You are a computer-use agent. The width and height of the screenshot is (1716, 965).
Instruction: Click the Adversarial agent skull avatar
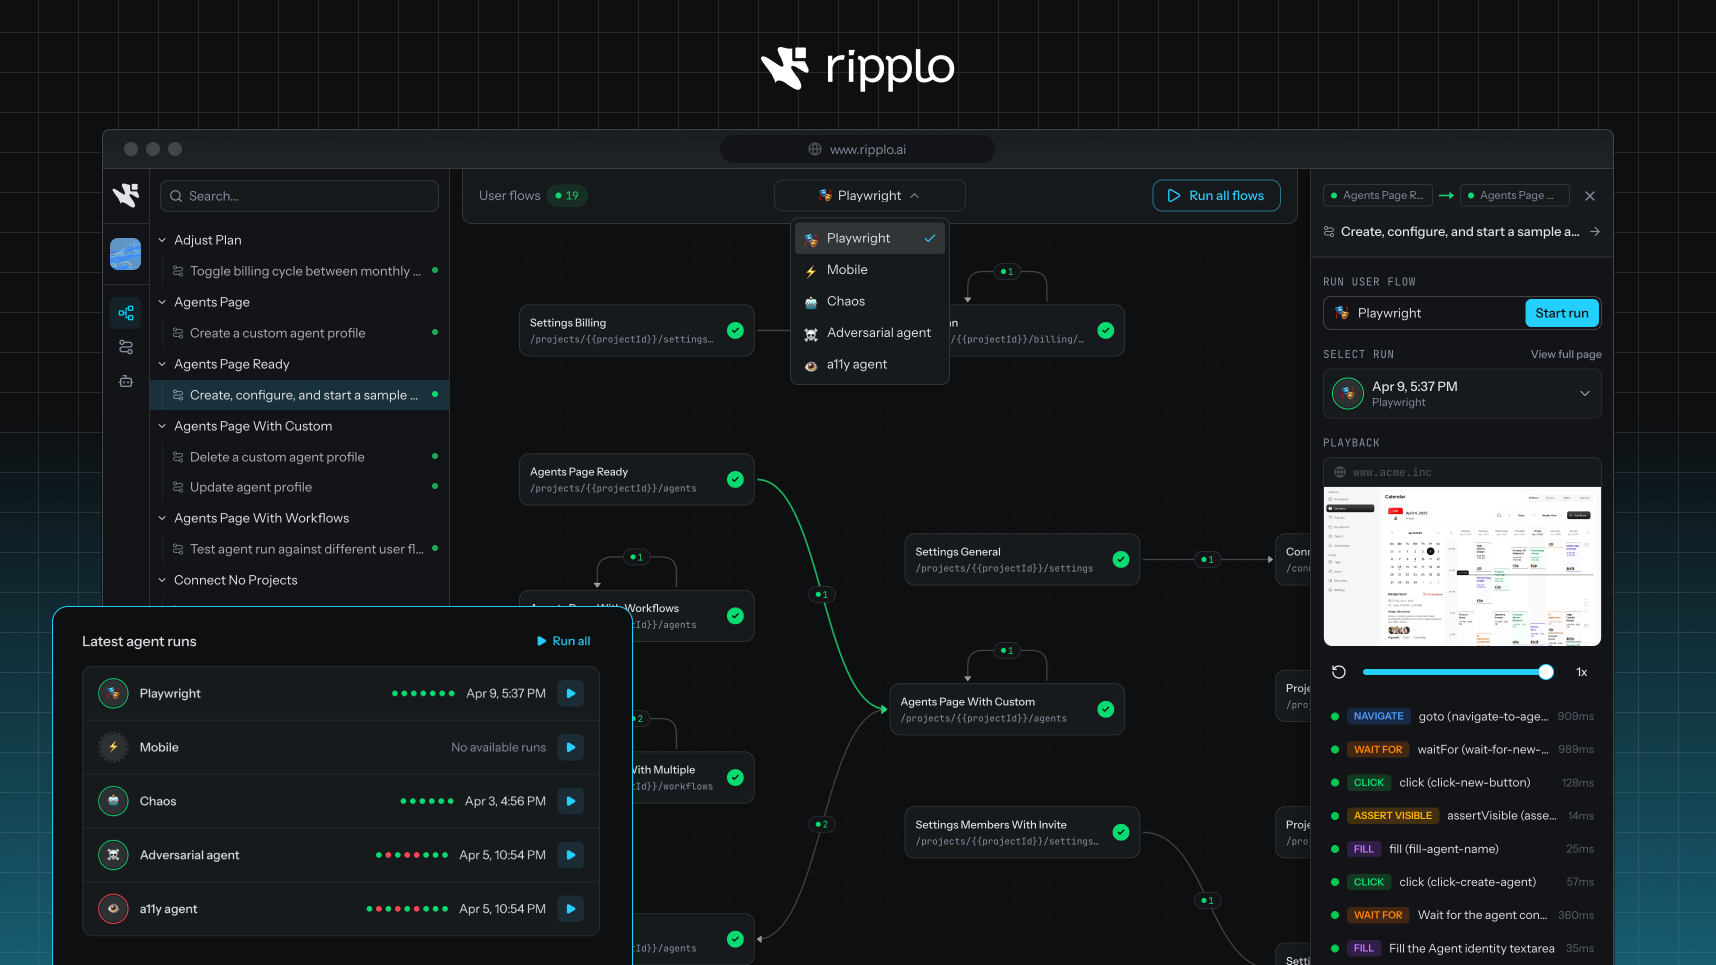tap(113, 855)
